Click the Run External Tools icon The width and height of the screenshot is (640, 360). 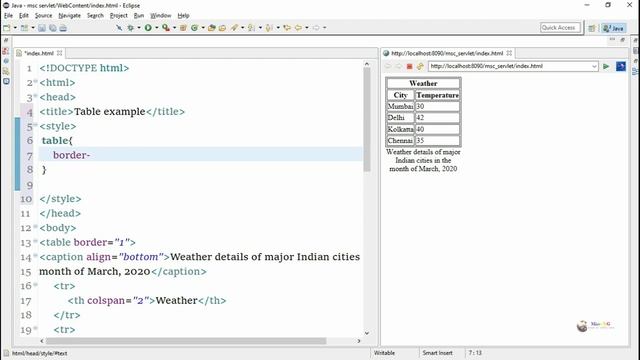pos(166,28)
